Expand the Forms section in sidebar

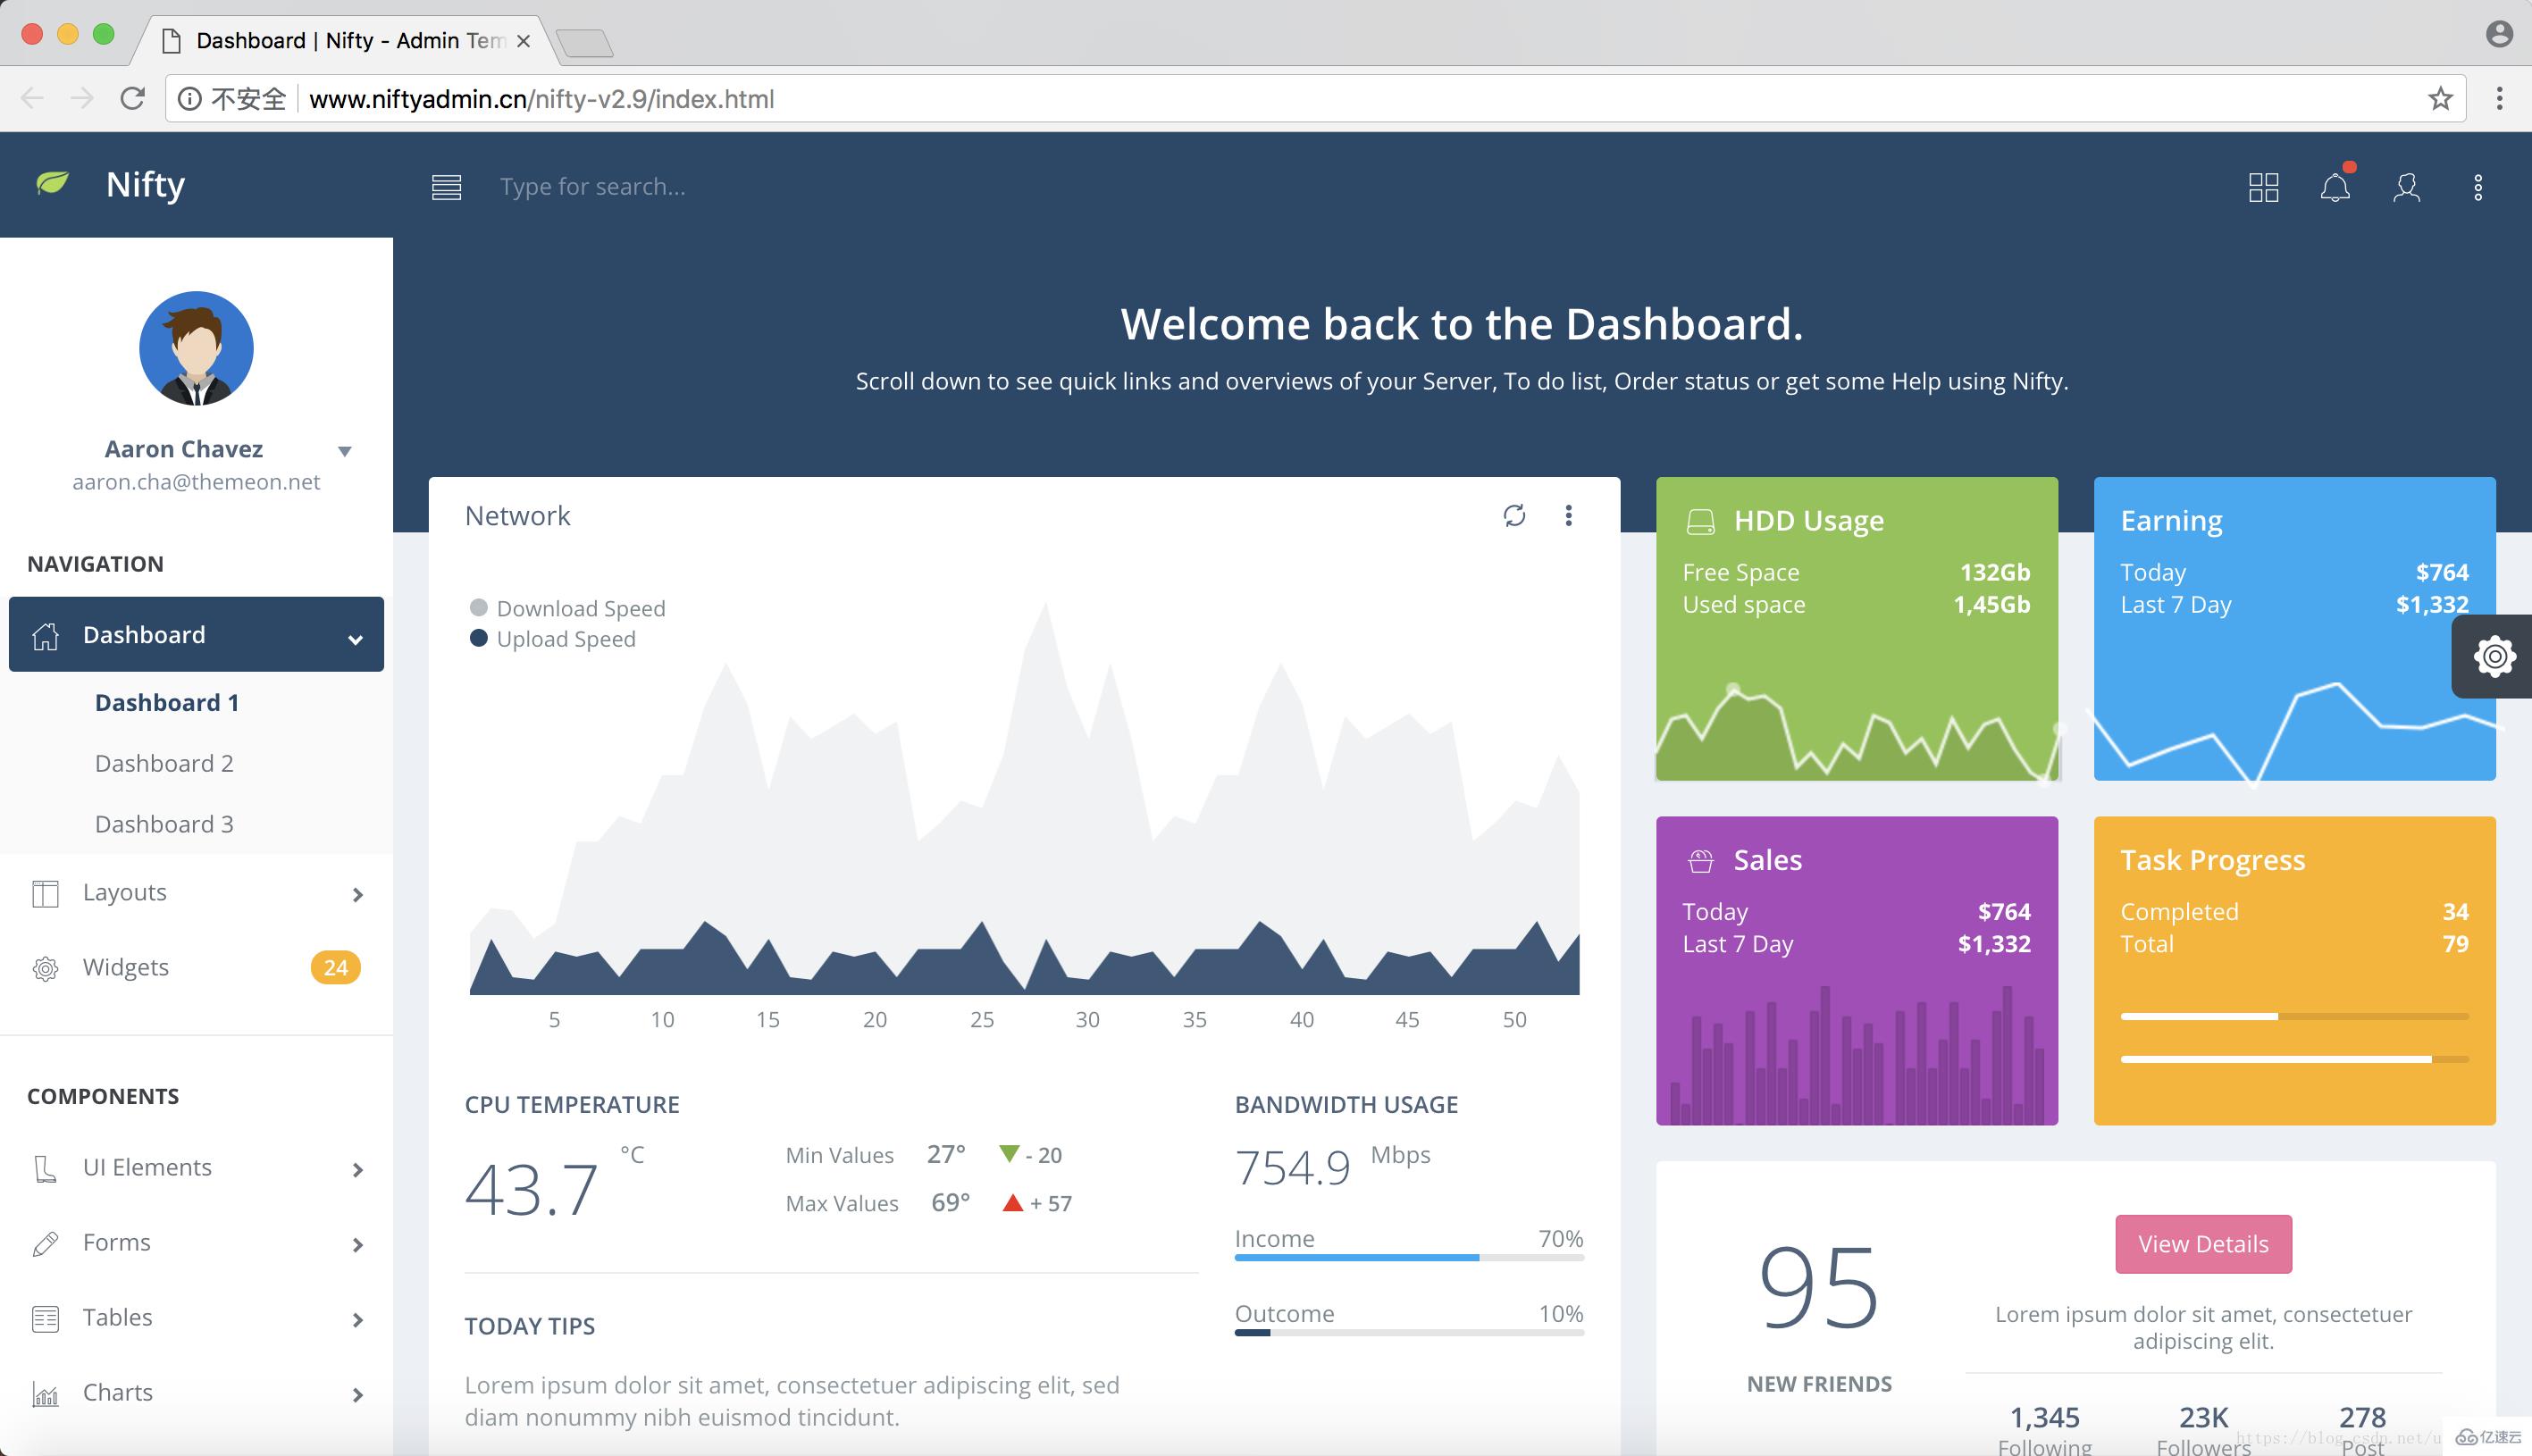click(x=195, y=1242)
